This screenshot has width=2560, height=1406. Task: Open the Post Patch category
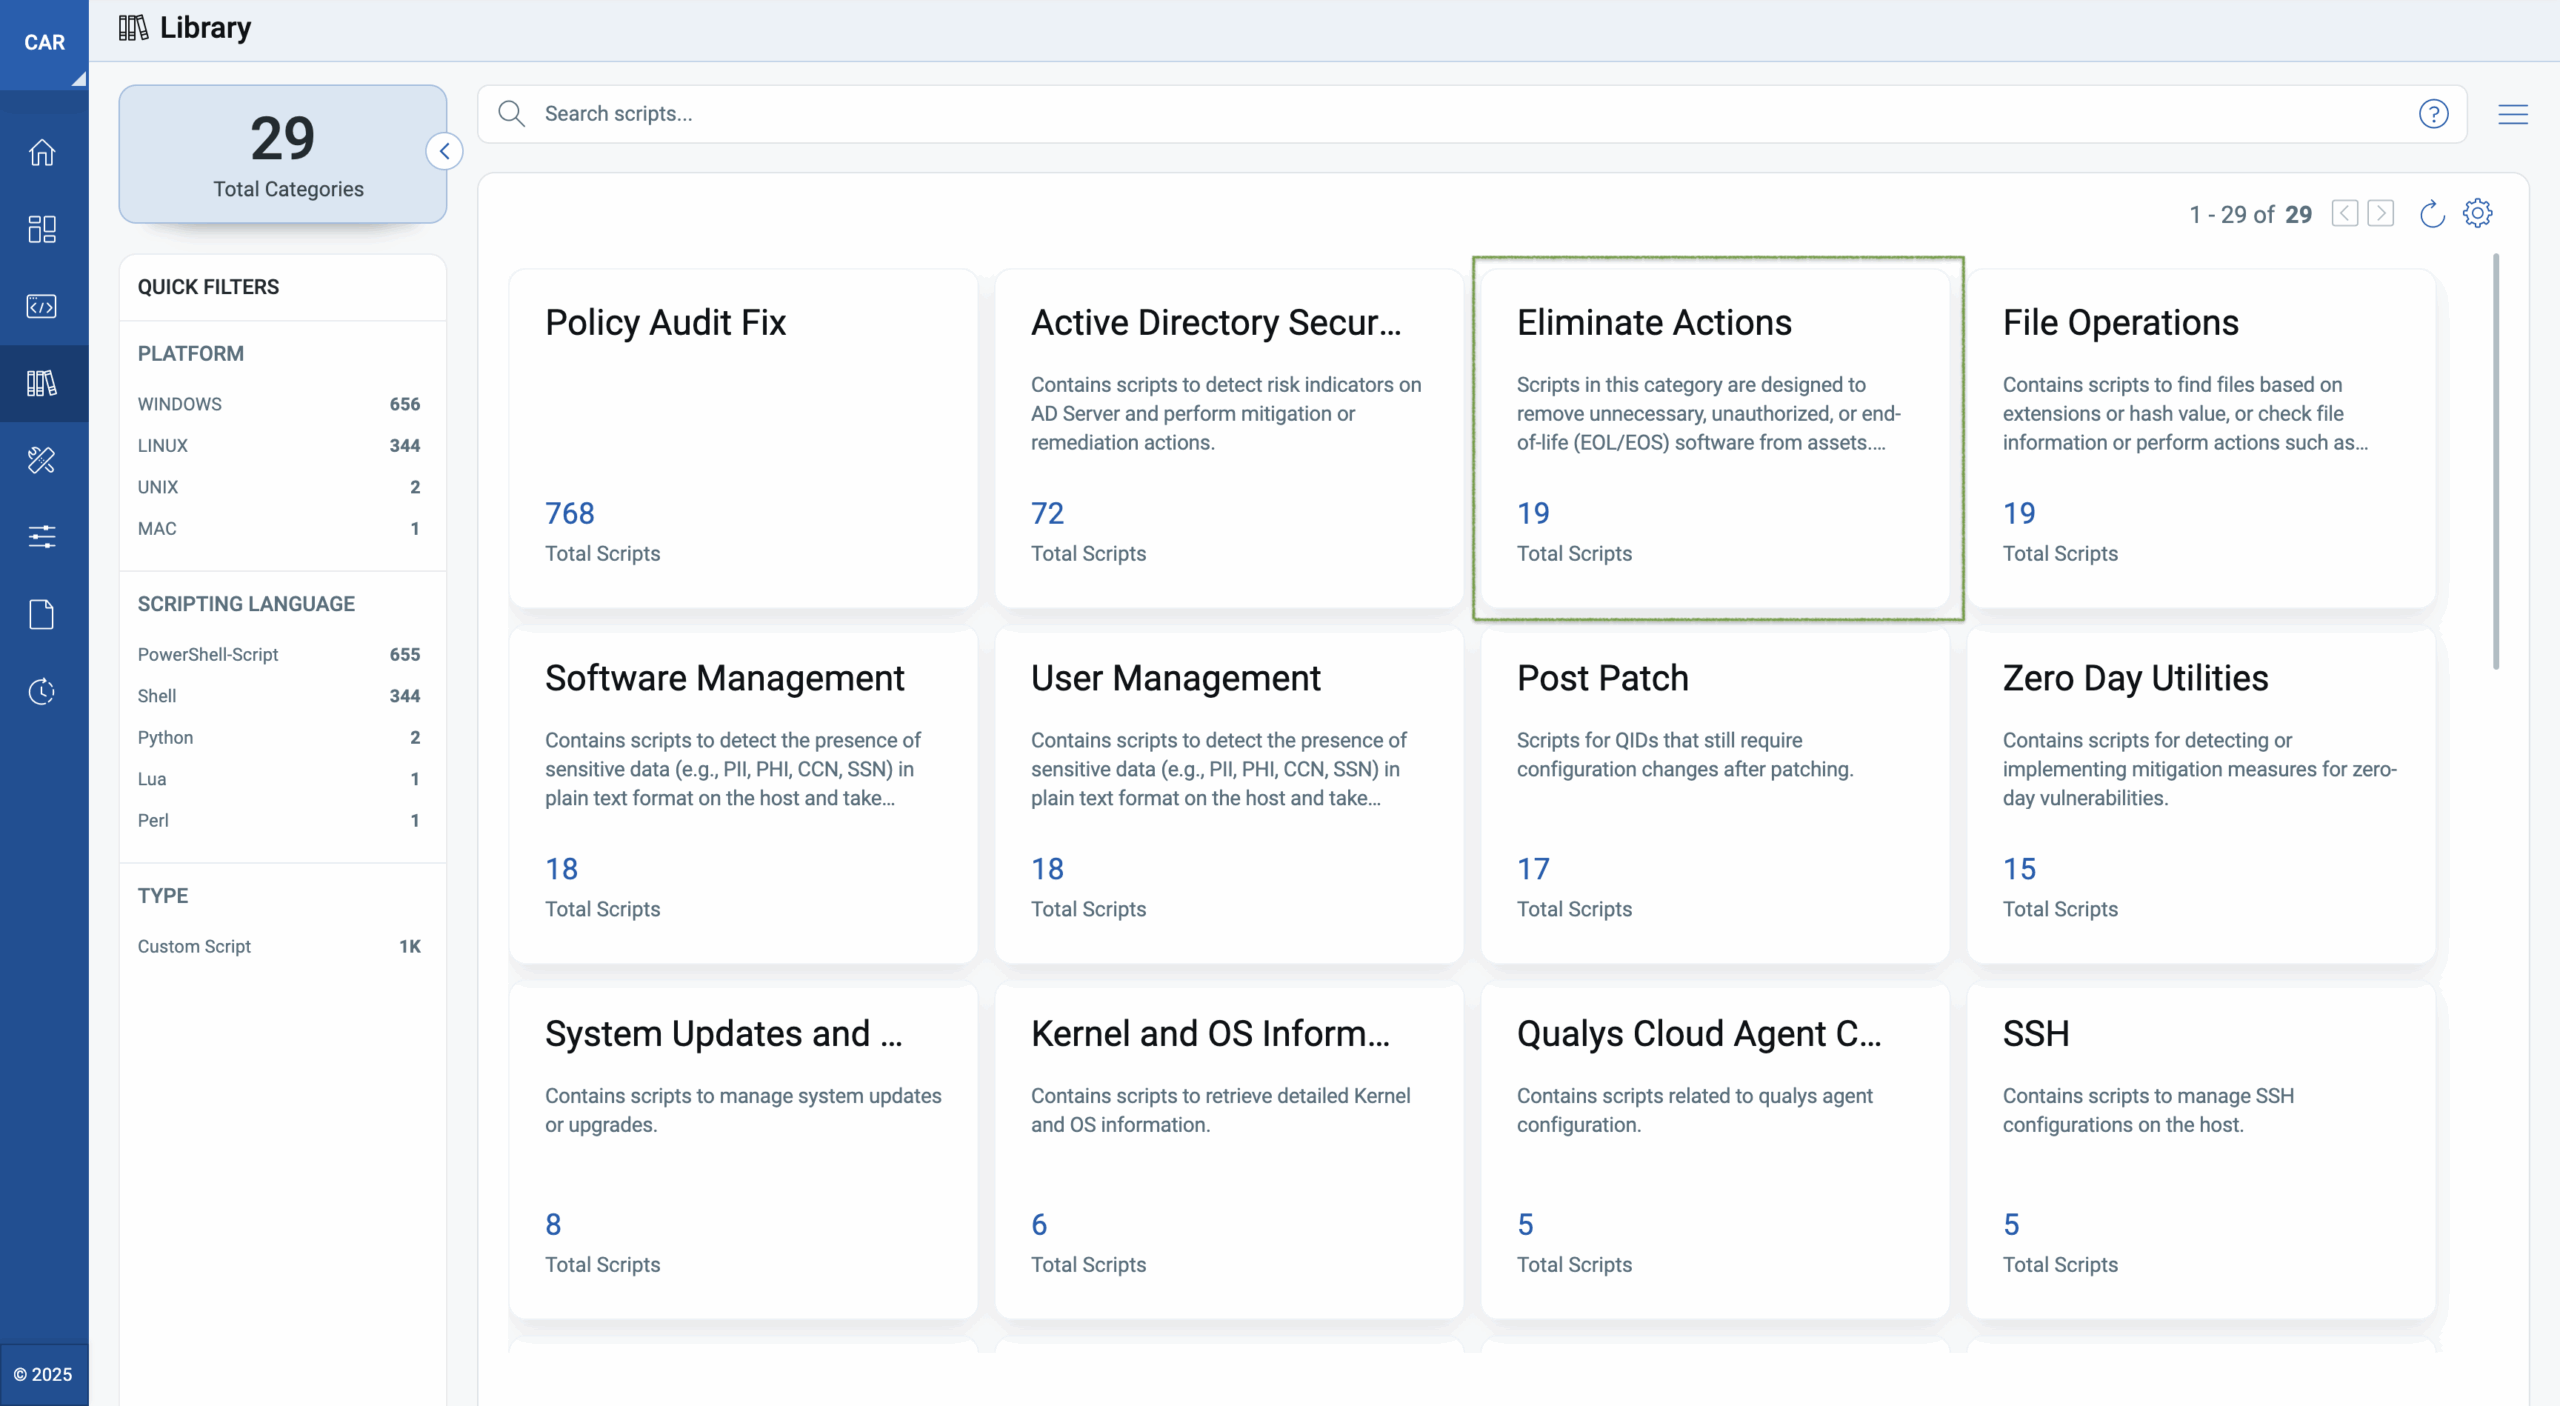1715,794
